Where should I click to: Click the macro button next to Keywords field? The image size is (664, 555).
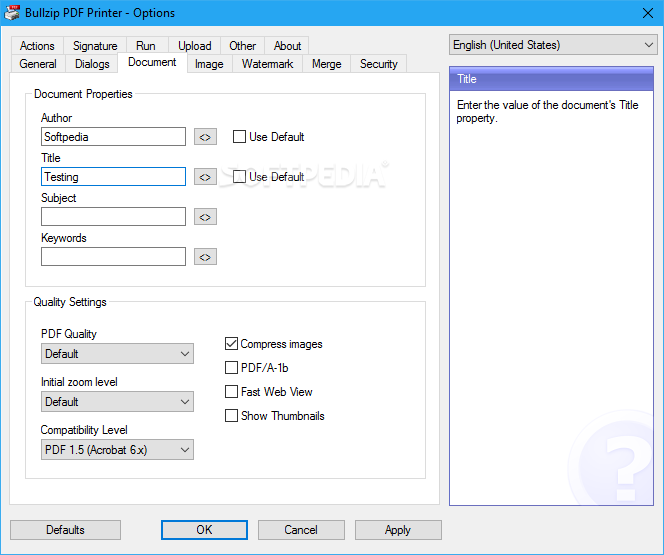205,257
